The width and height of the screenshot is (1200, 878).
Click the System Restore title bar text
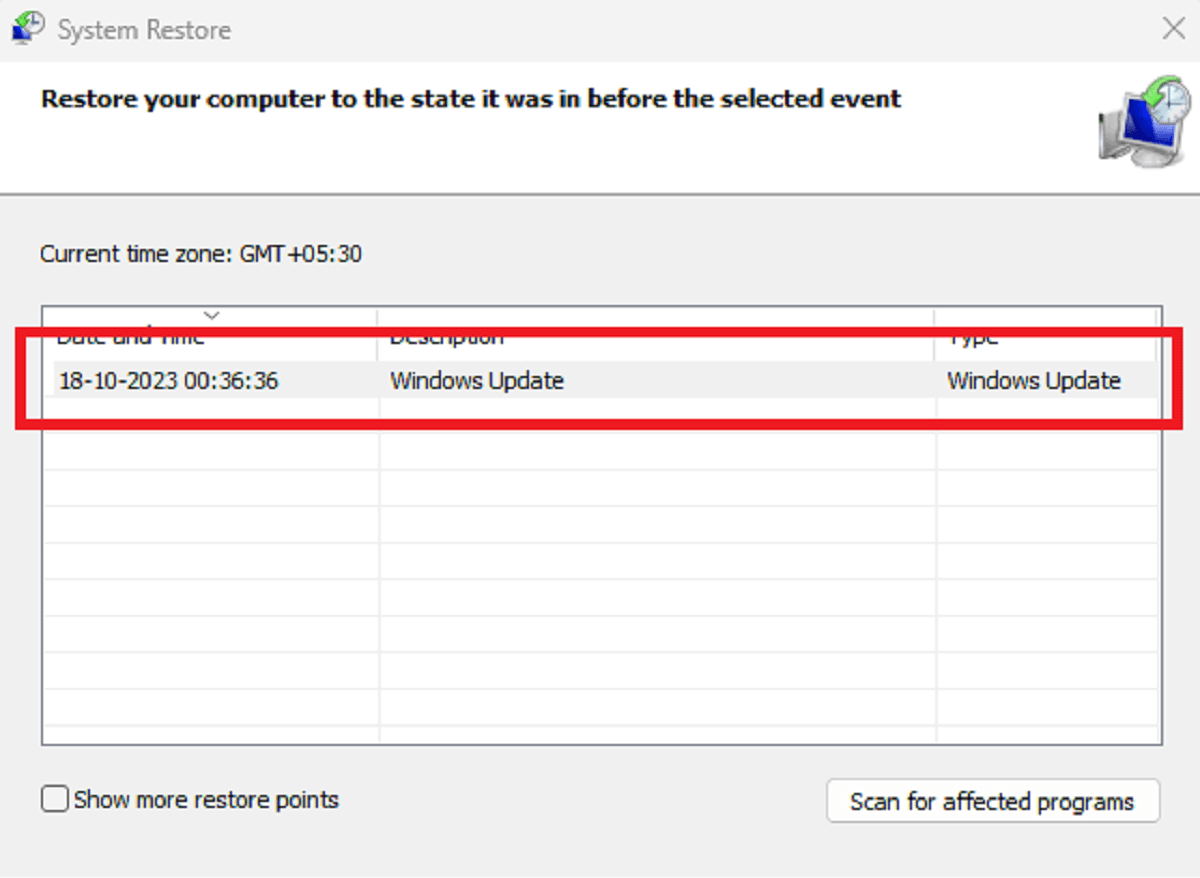144,30
